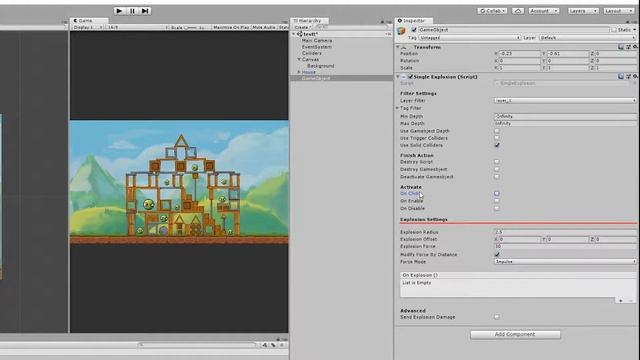This screenshot has height=360, width=640.
Task: Toggle the Single Explosion script enabled checkbox
Action: [411, 77]
